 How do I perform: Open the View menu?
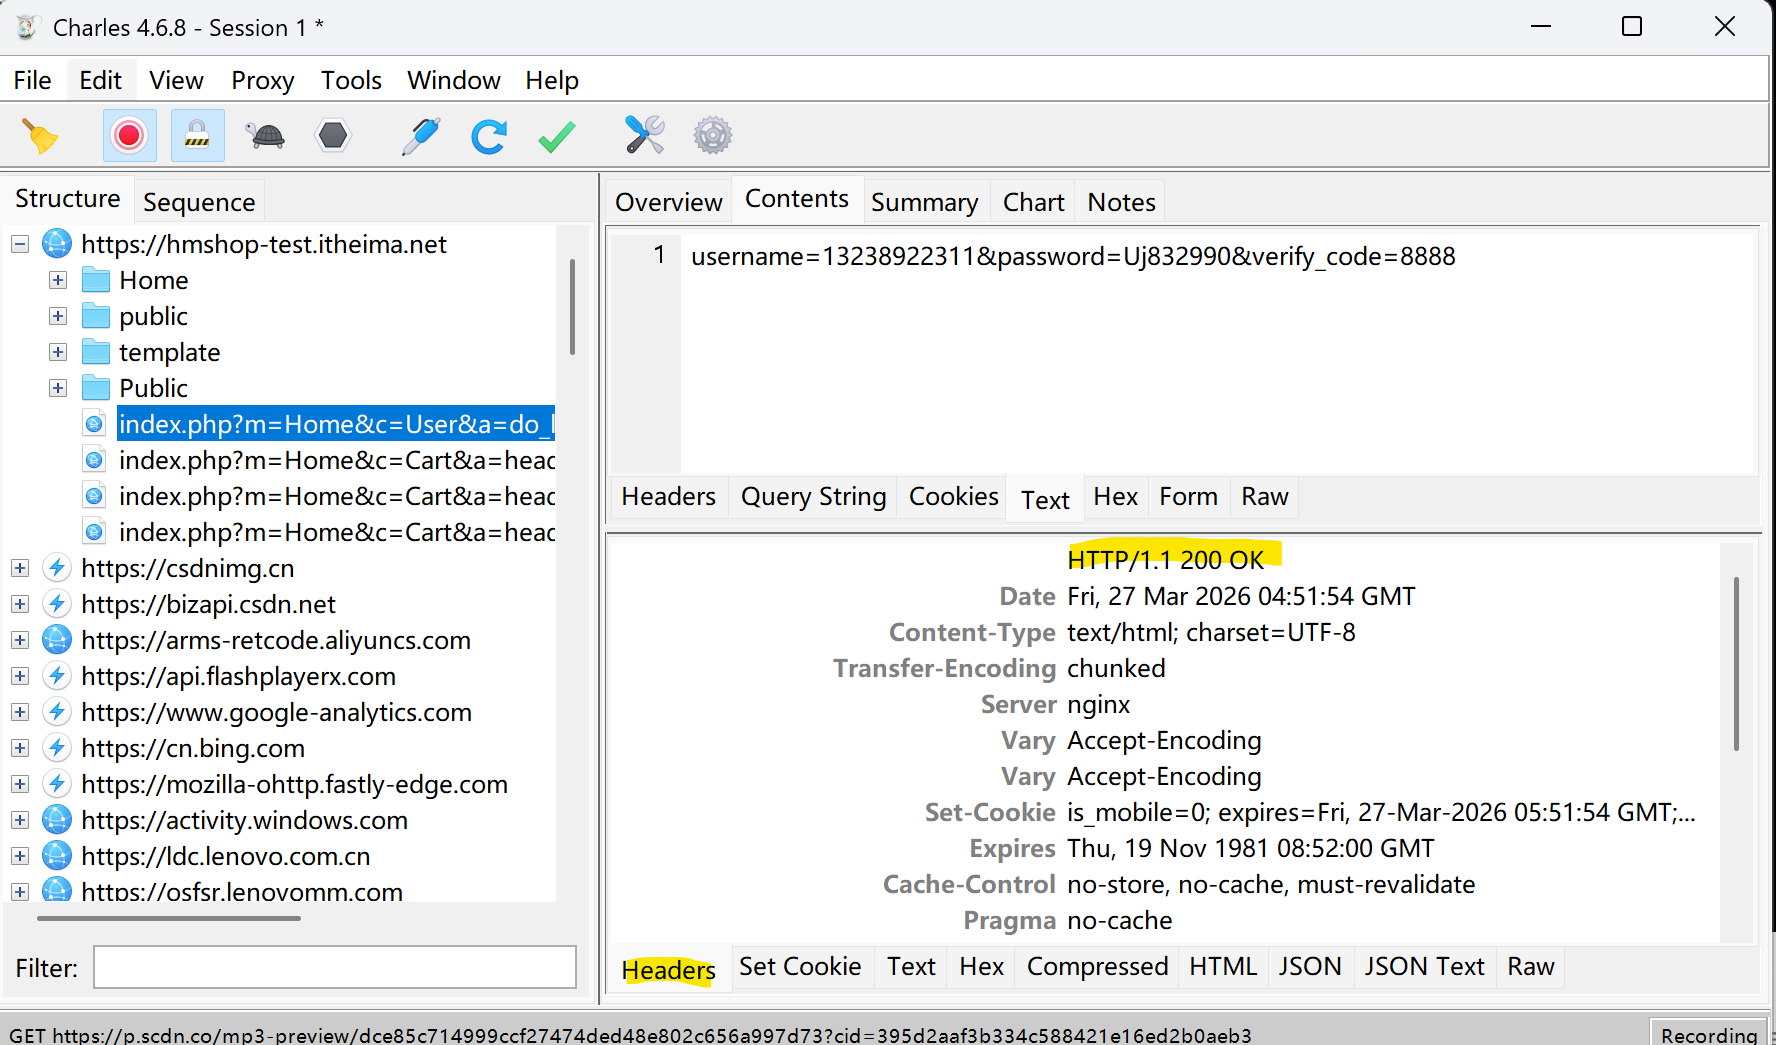tap(176, 80)
